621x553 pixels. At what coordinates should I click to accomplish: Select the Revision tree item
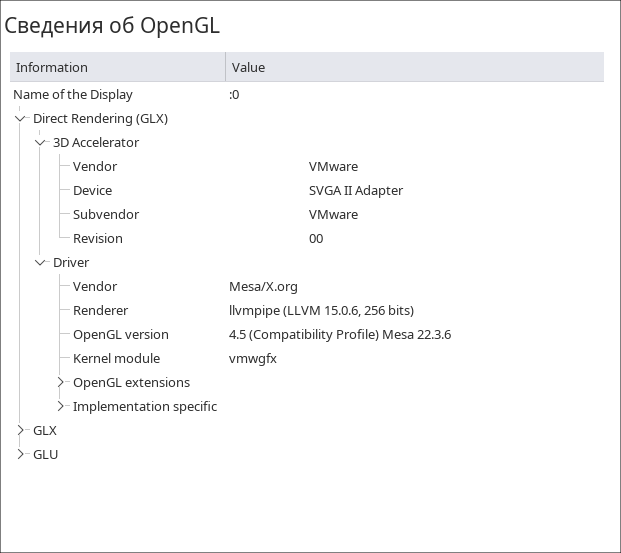[97, 239]
